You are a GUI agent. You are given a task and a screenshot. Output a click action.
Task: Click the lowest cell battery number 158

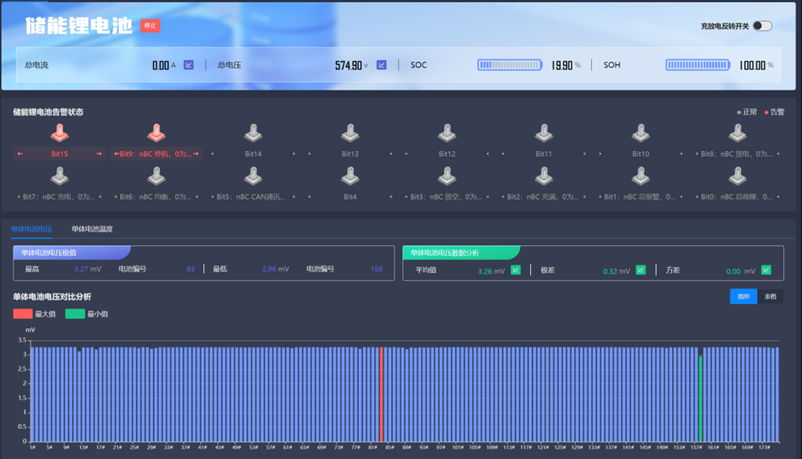(376, 269)
